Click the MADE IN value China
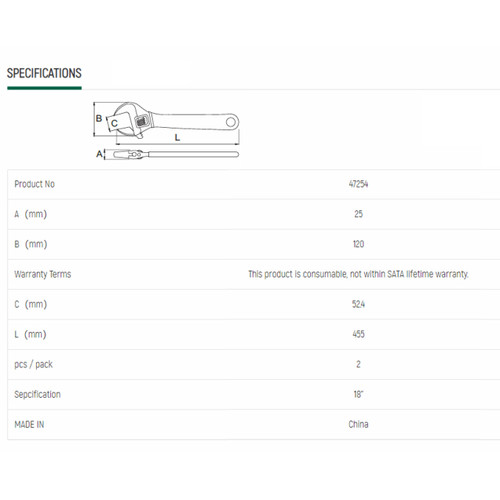 click(358, 424)
